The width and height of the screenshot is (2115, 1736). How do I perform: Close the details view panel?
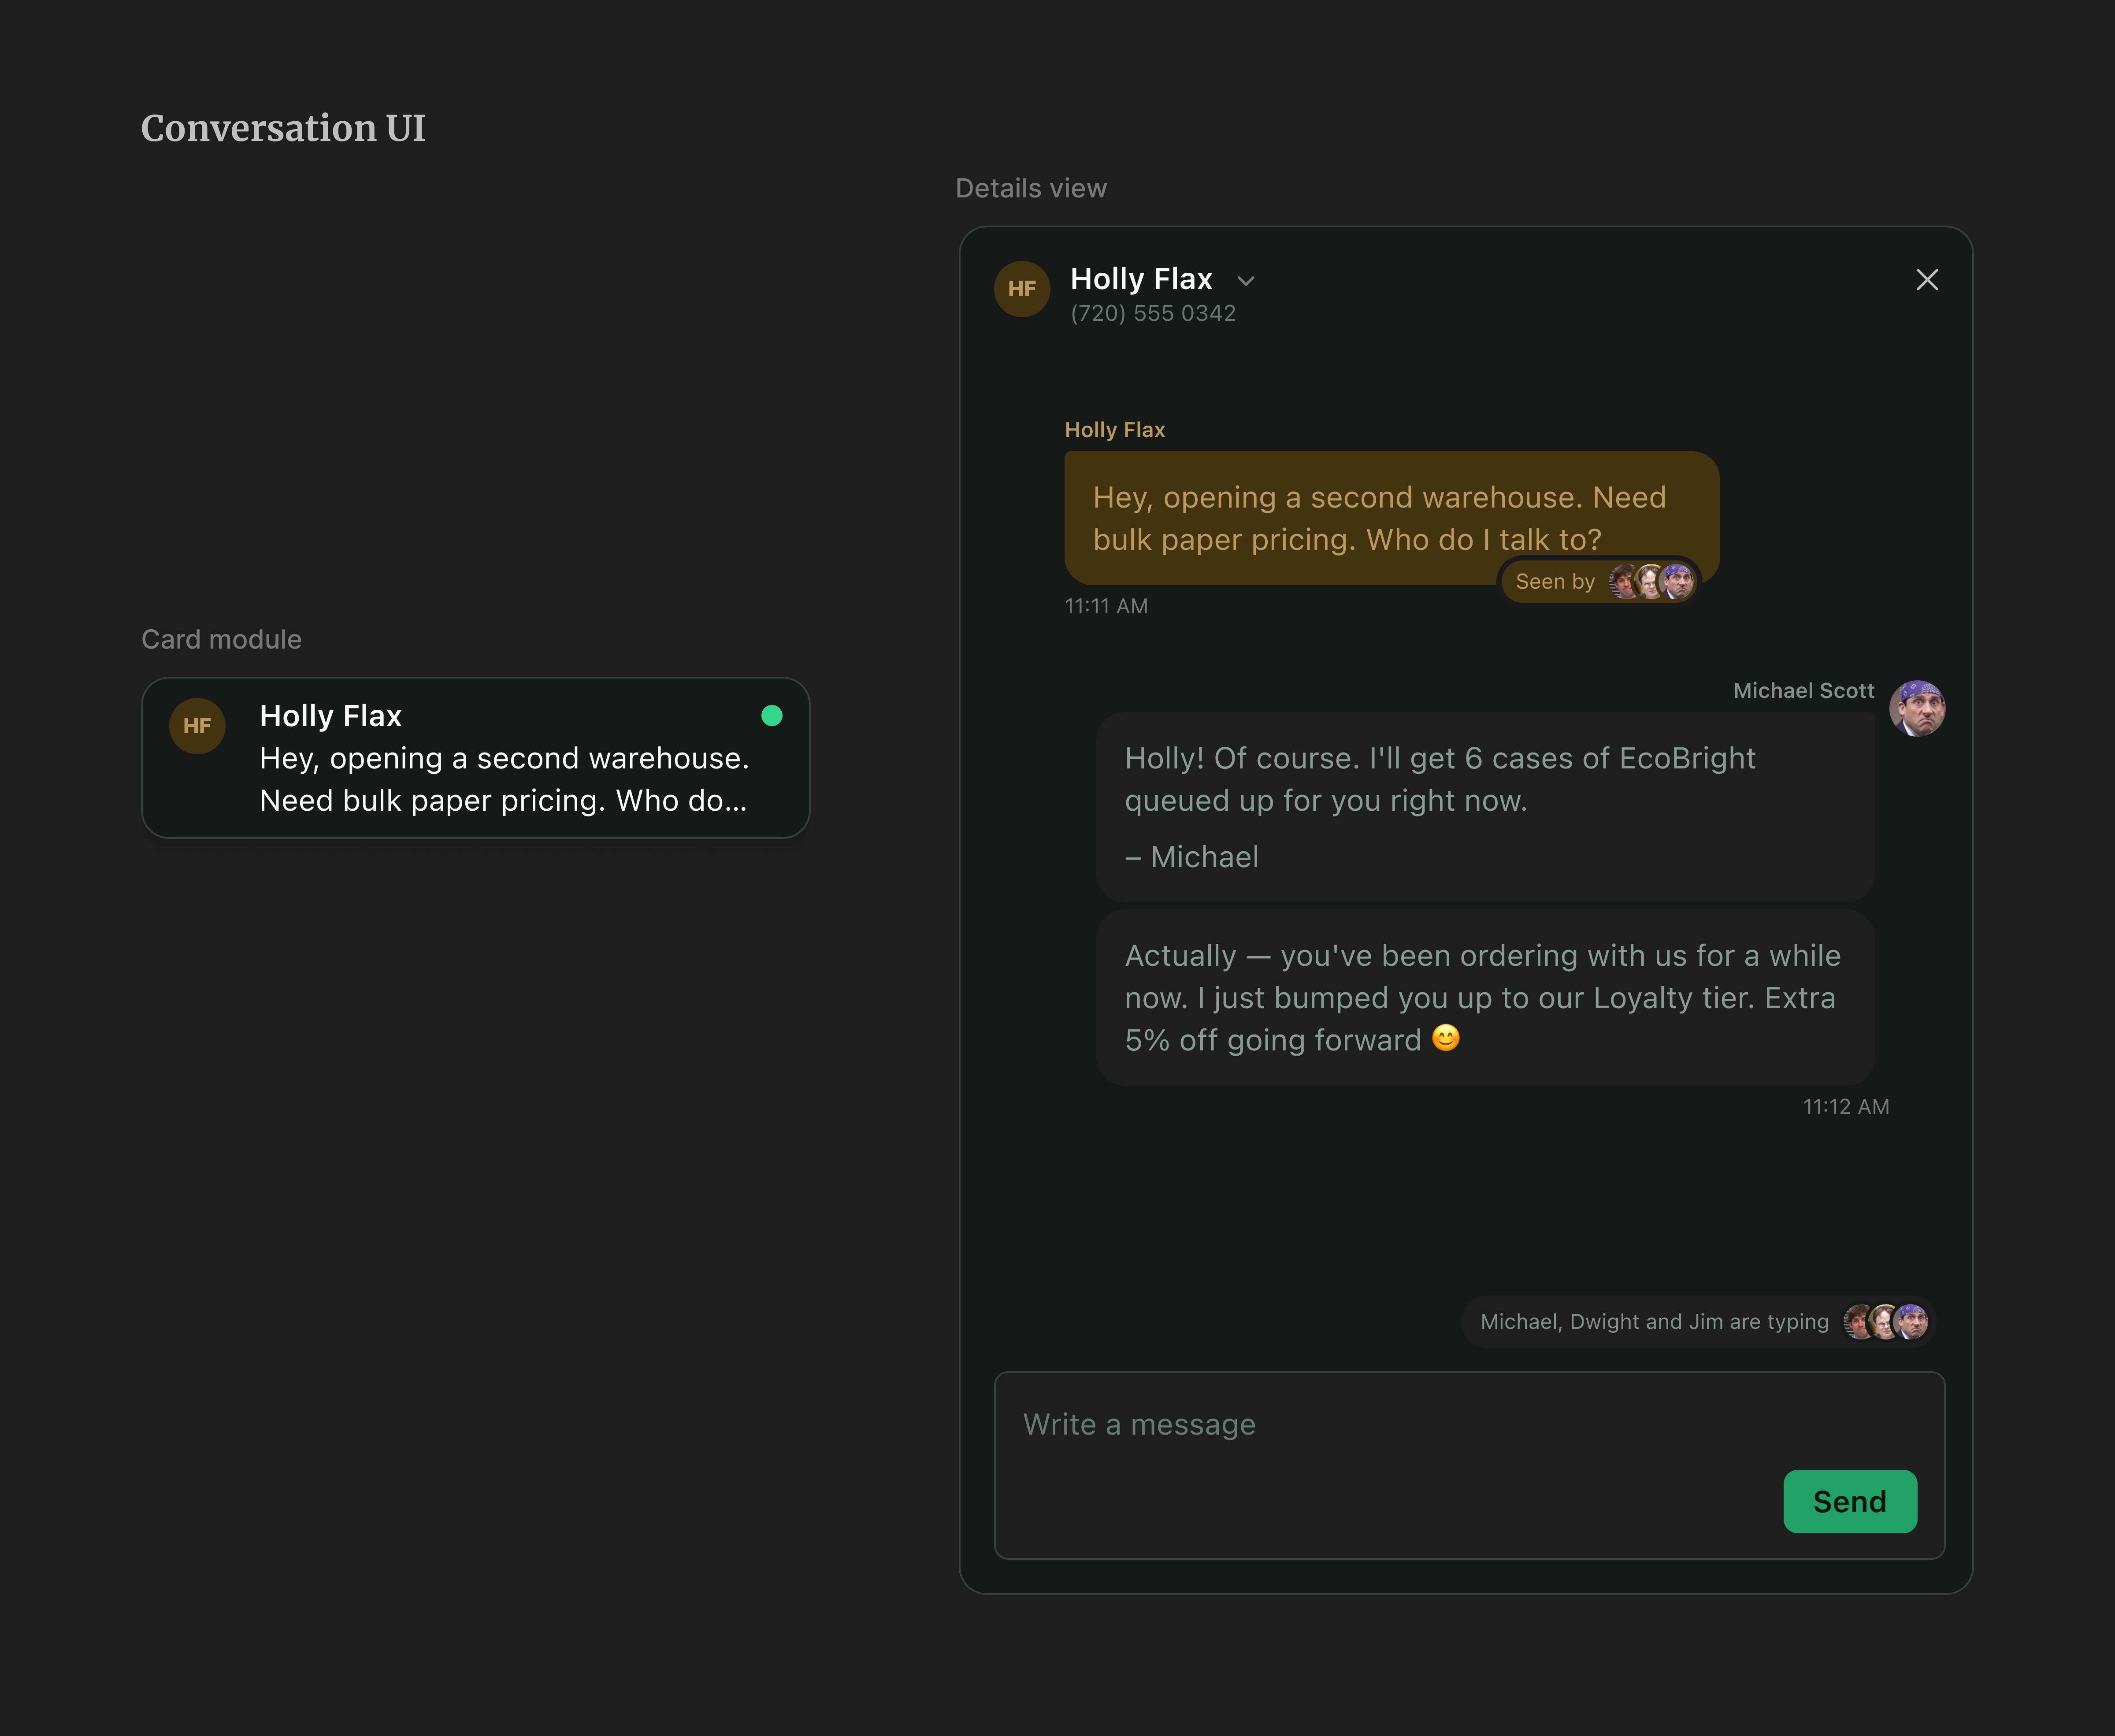coord(1926,280)
